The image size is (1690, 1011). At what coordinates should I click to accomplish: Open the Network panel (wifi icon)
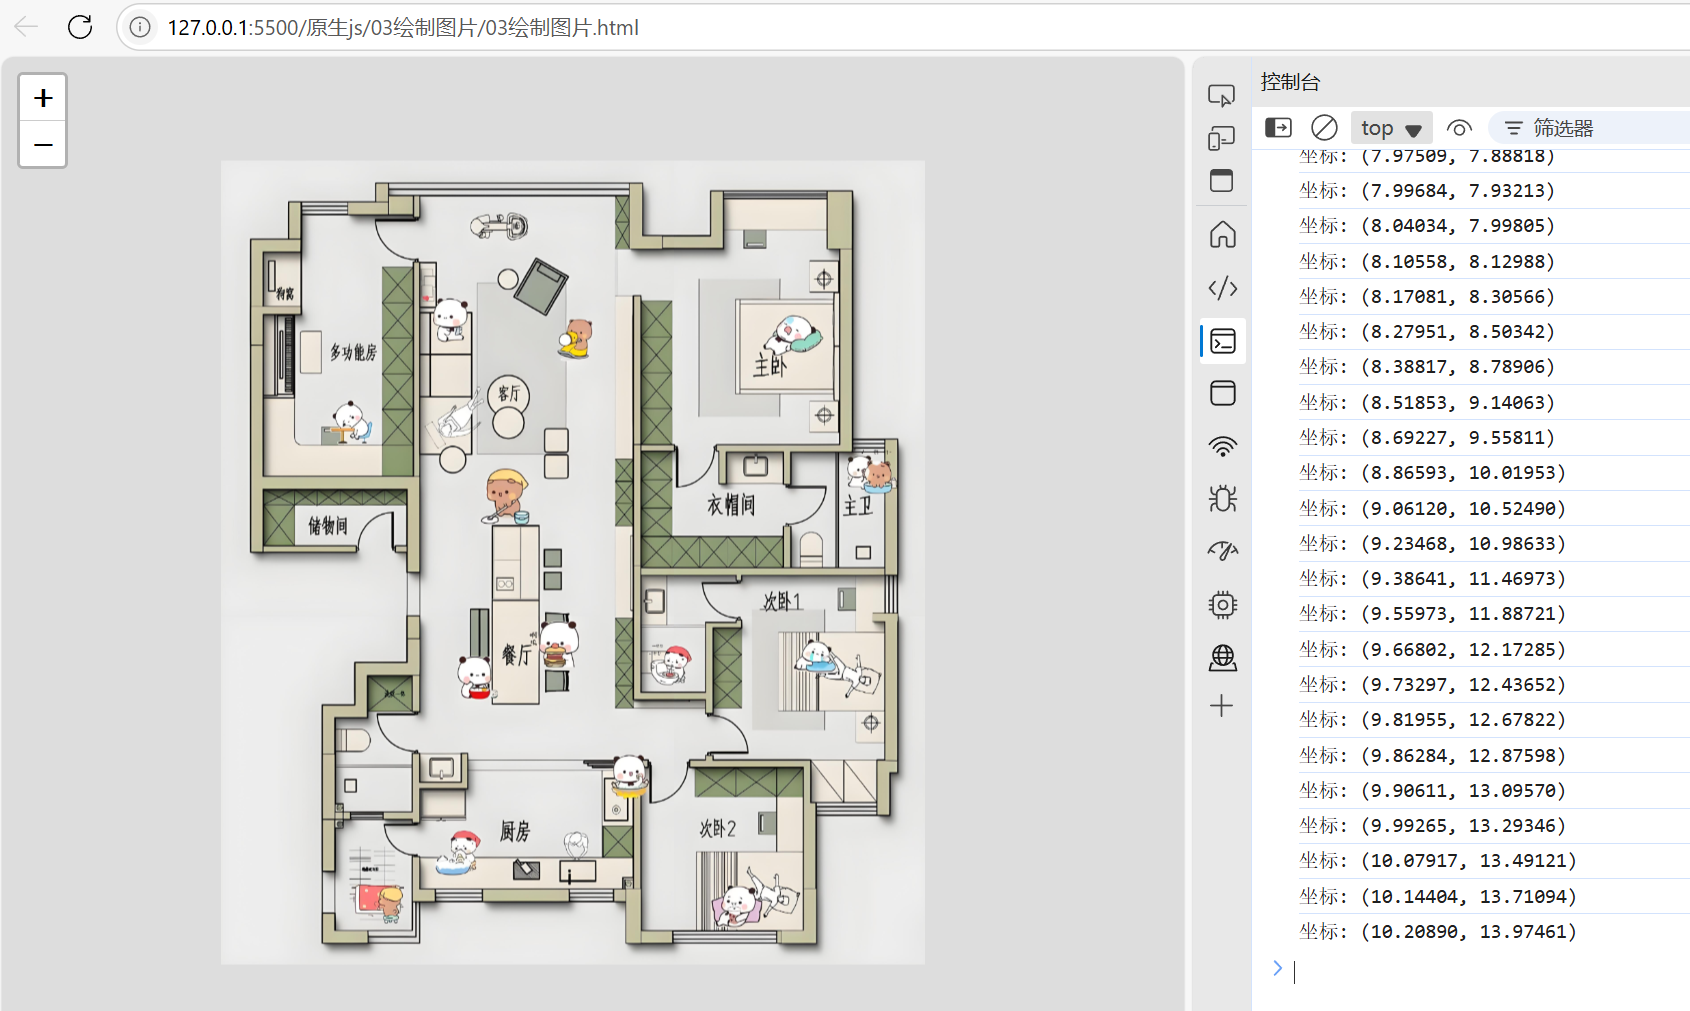pos(1222,446)
